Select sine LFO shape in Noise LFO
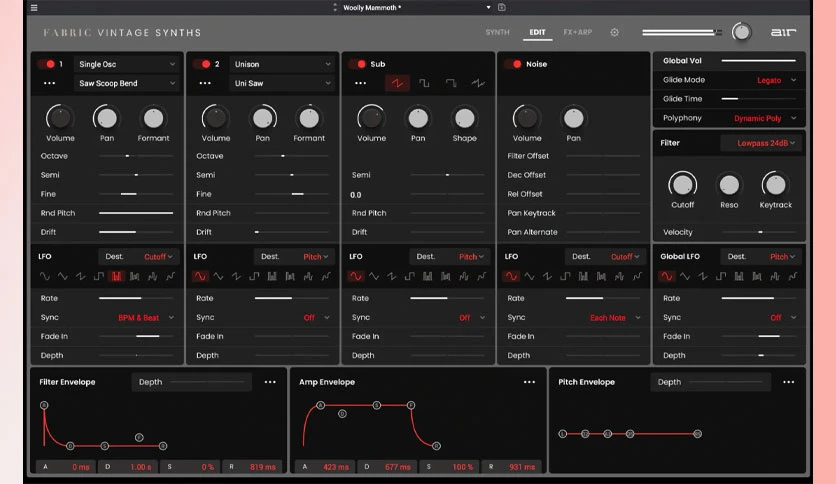This screenshot has width=836, height=484. coord(511,276)
